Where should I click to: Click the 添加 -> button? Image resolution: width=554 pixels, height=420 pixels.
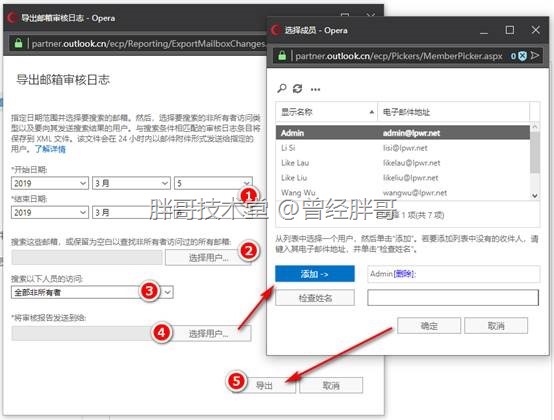coord(315,274)
